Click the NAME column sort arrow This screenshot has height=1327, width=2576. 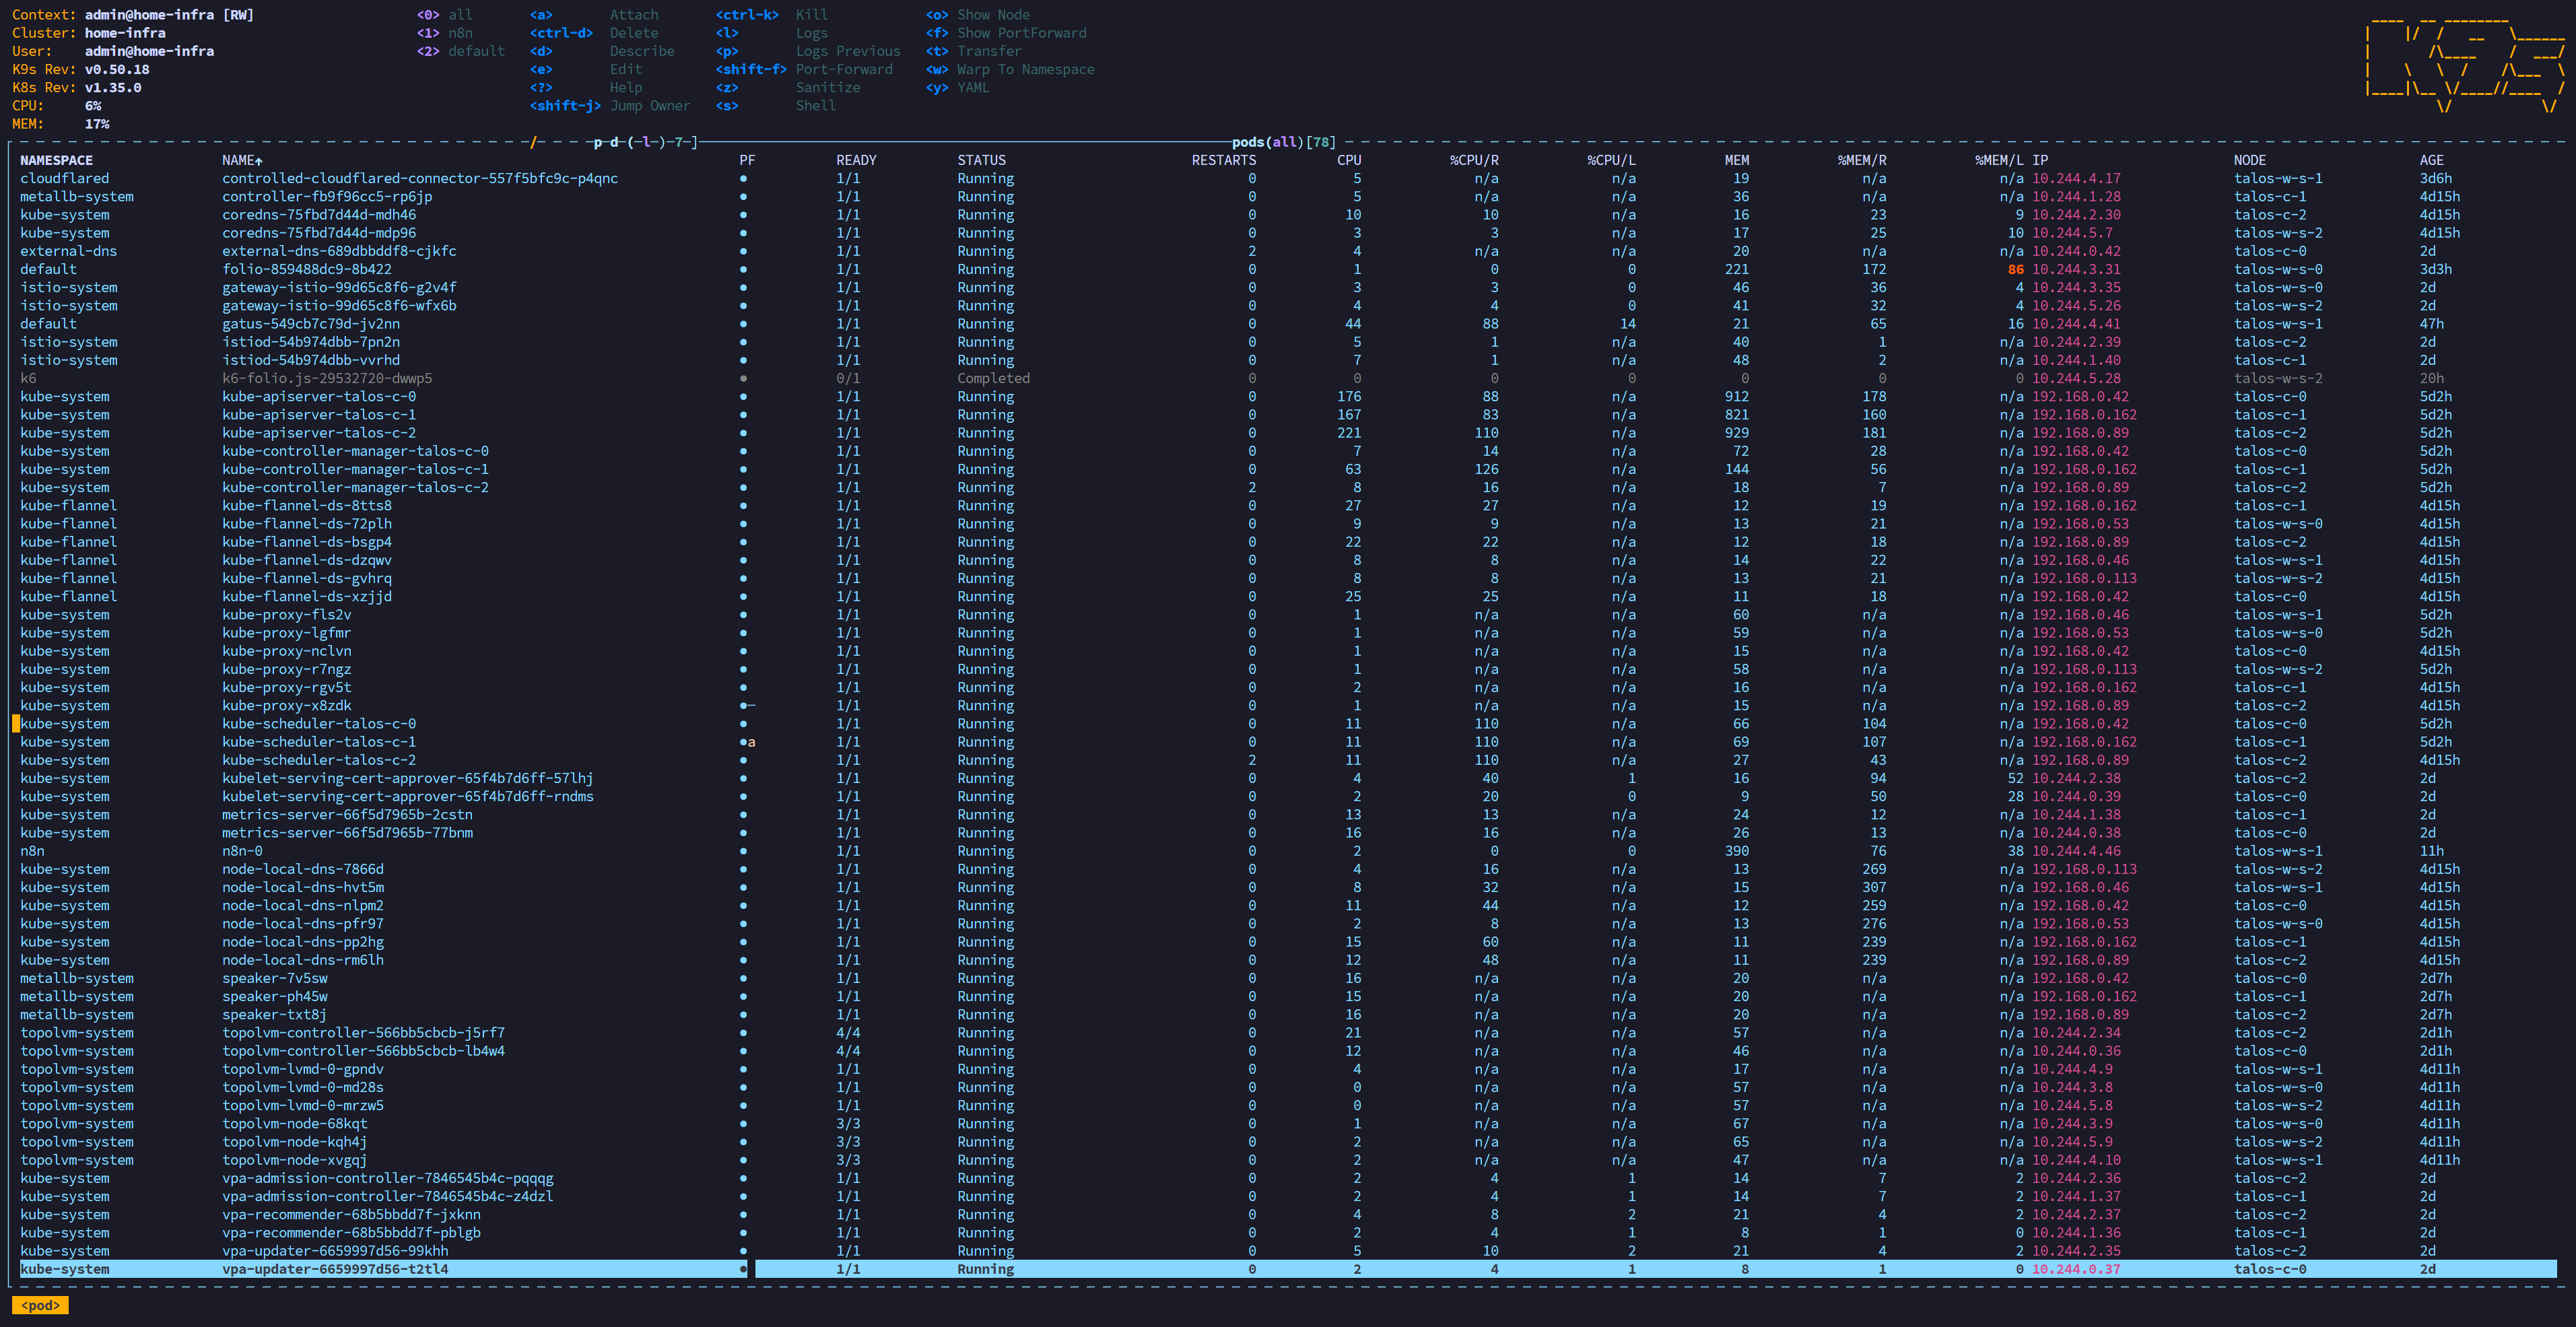click(x=259, y=160)
